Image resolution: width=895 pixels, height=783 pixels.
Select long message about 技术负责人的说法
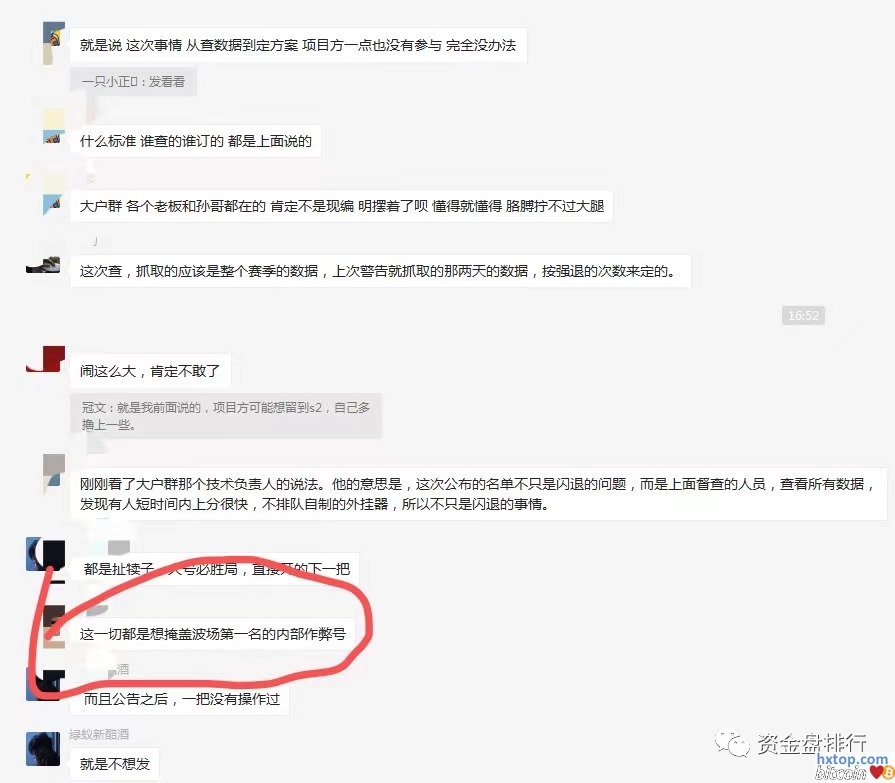click(478, 494)
